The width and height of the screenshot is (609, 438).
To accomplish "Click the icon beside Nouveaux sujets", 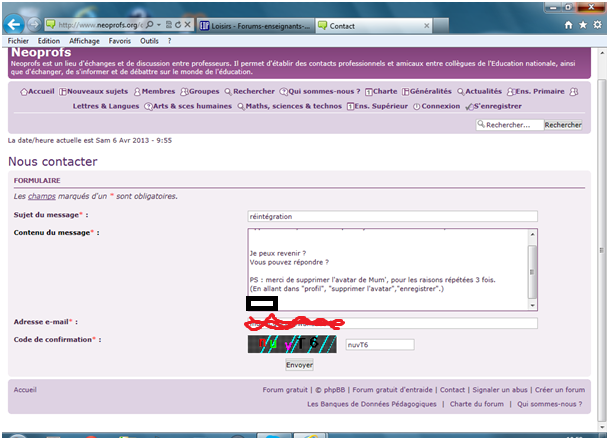I will coord(63,92).
